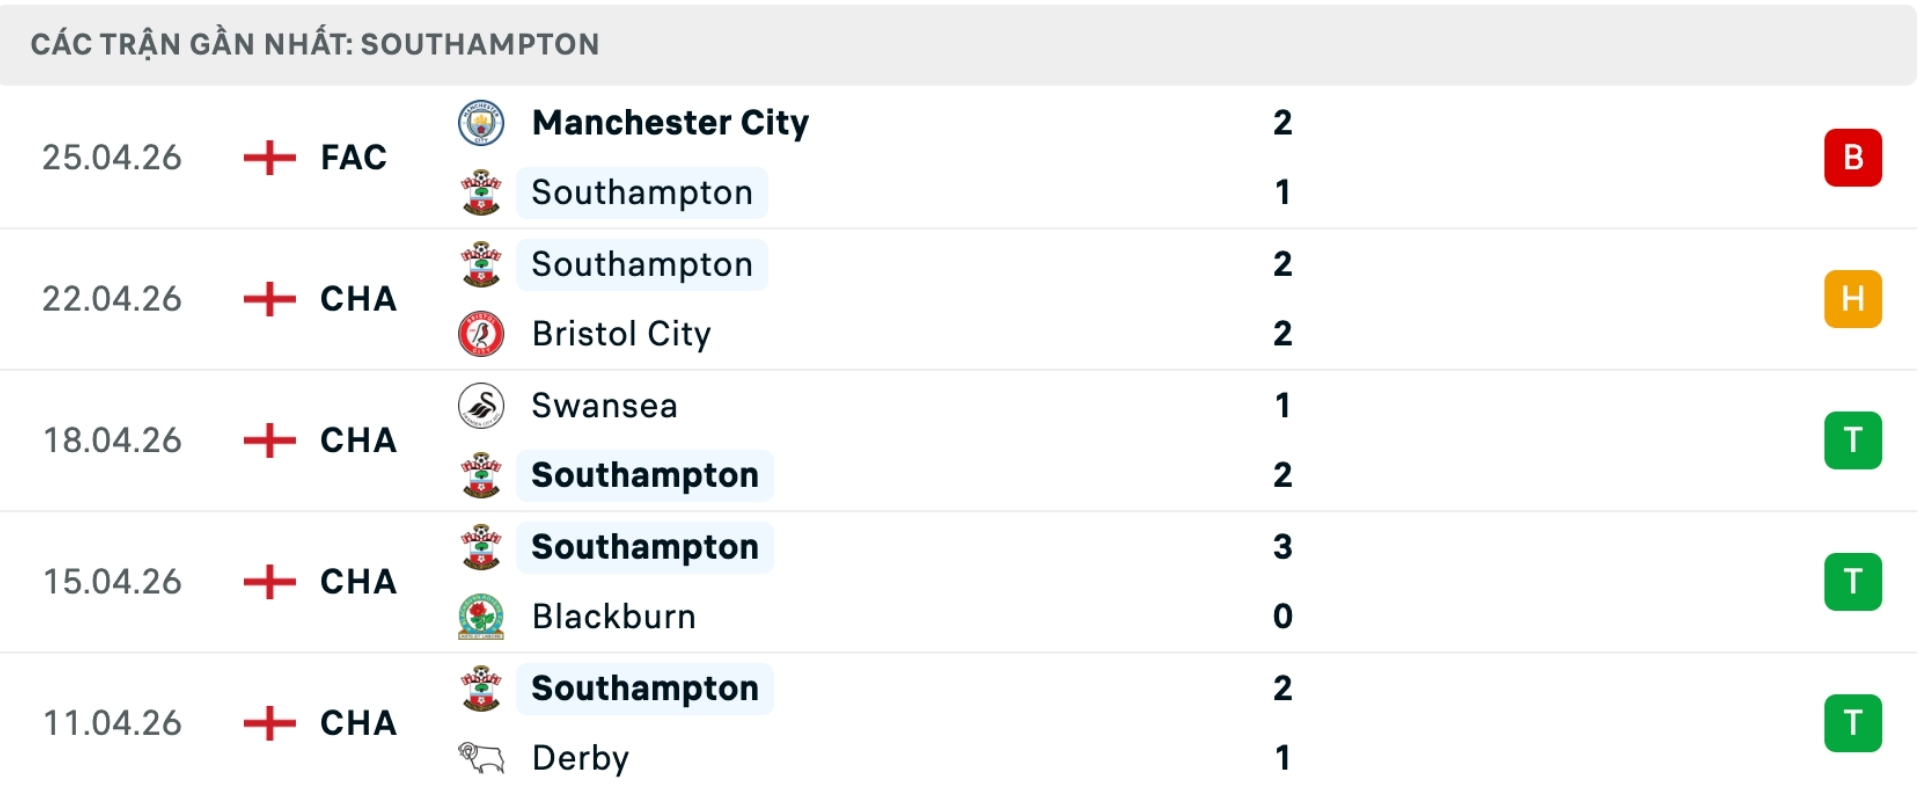The image size is (1920, 792).
Task: Click the orange H result badge
Action: pos(1852,299)
